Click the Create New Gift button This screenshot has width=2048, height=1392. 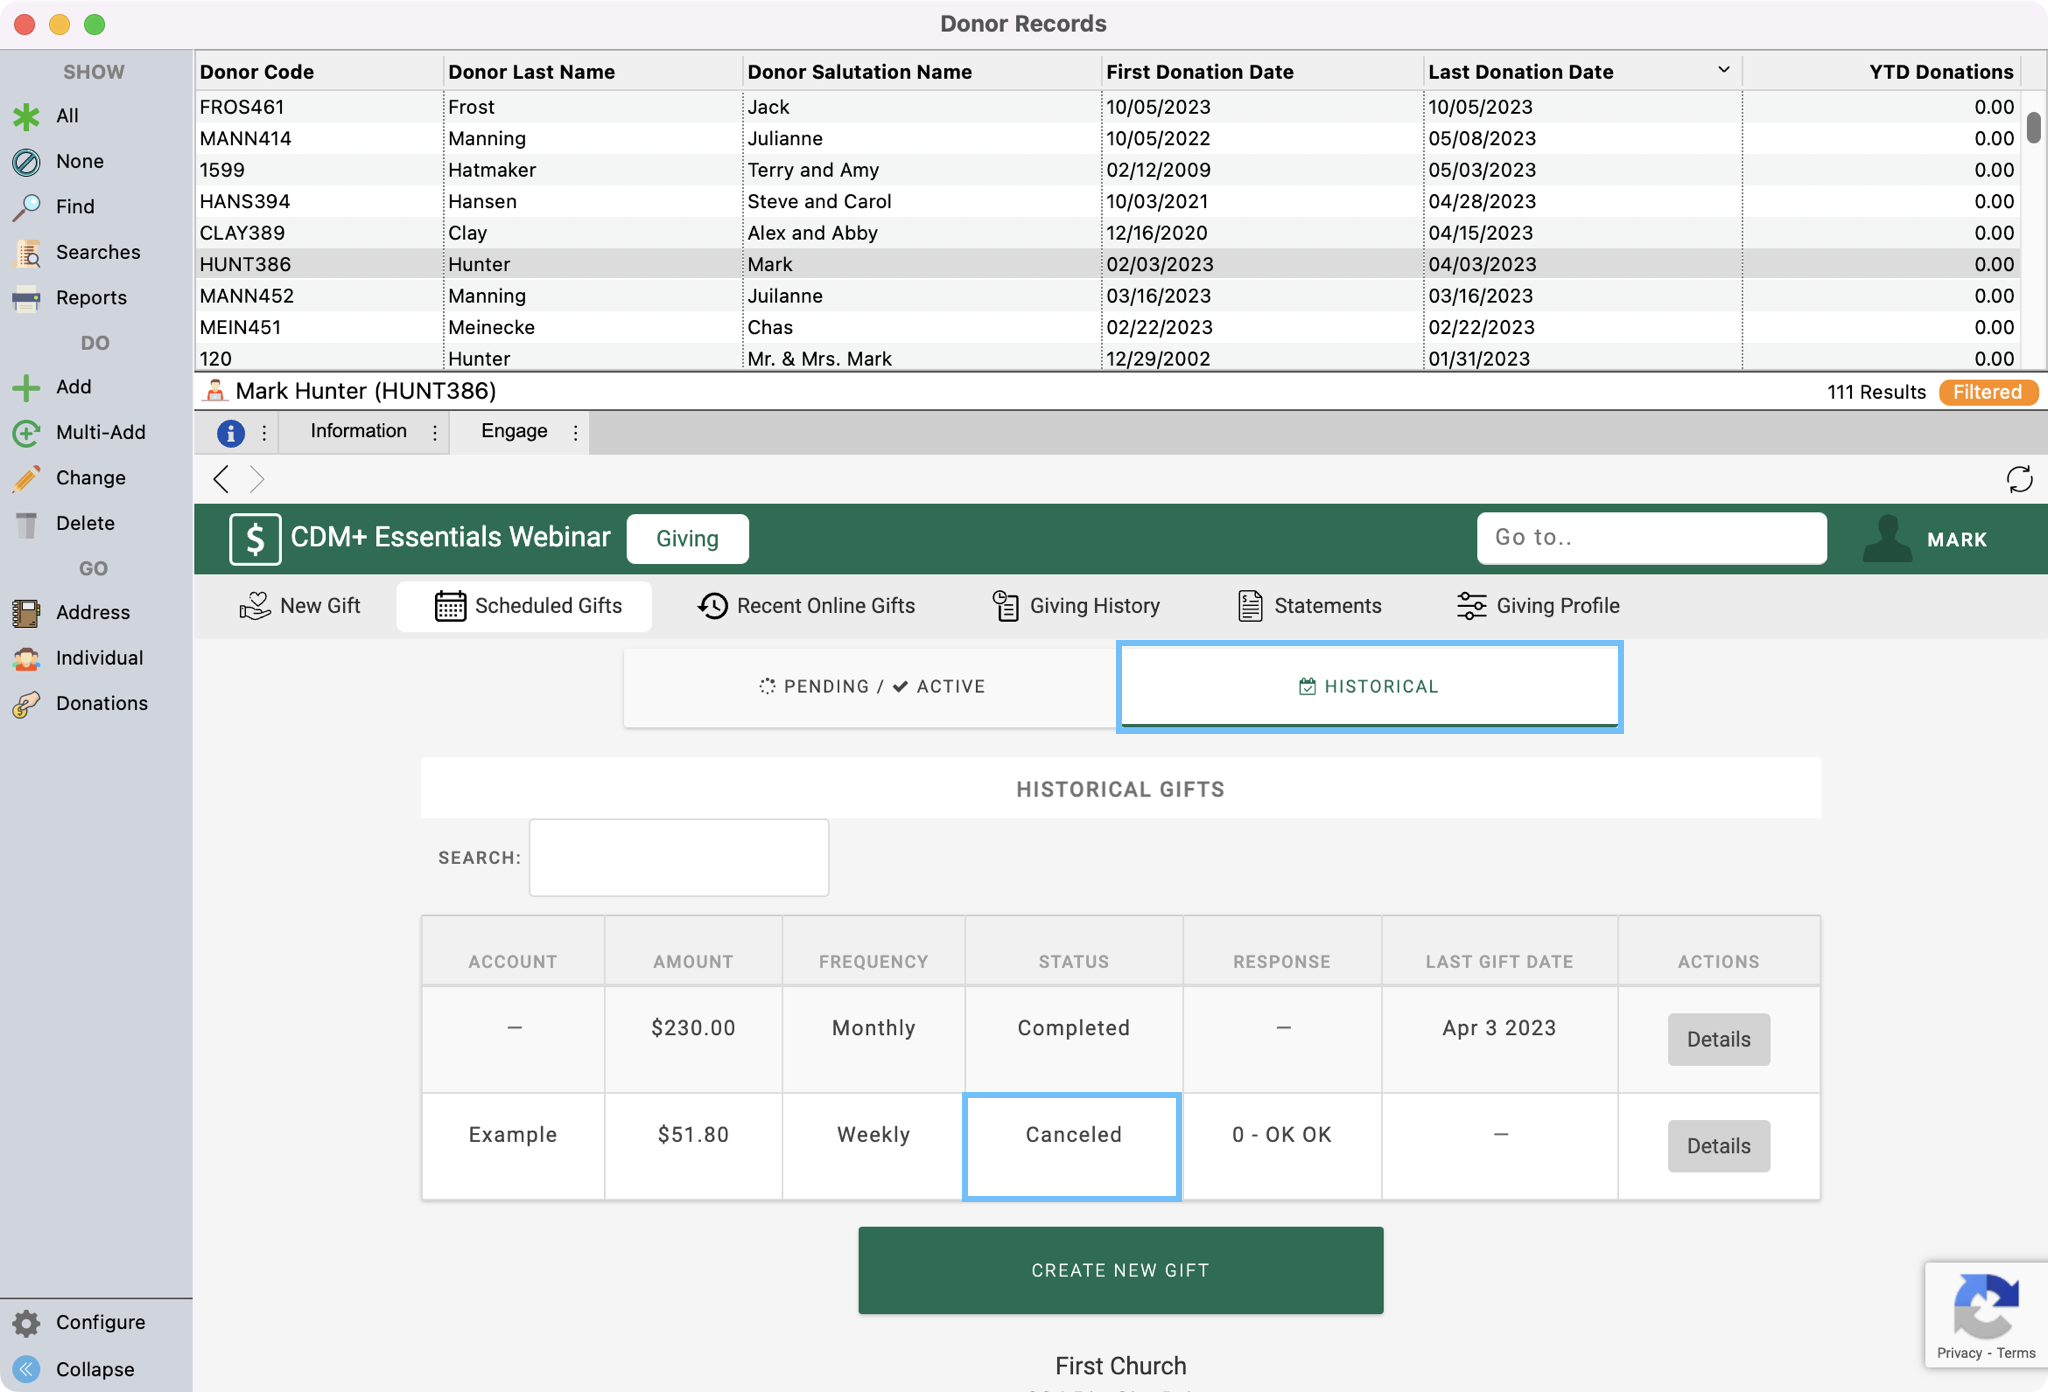[x=1120, y=1270]
